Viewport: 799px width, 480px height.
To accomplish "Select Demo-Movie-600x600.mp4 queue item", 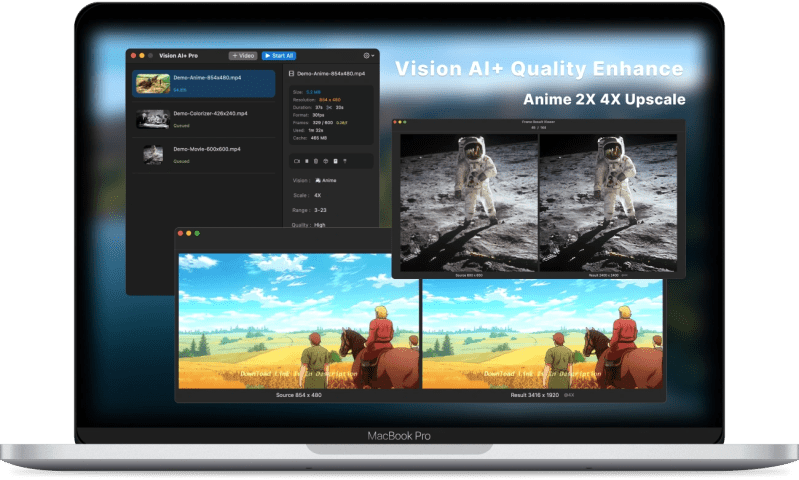I will tap(204, 155).
